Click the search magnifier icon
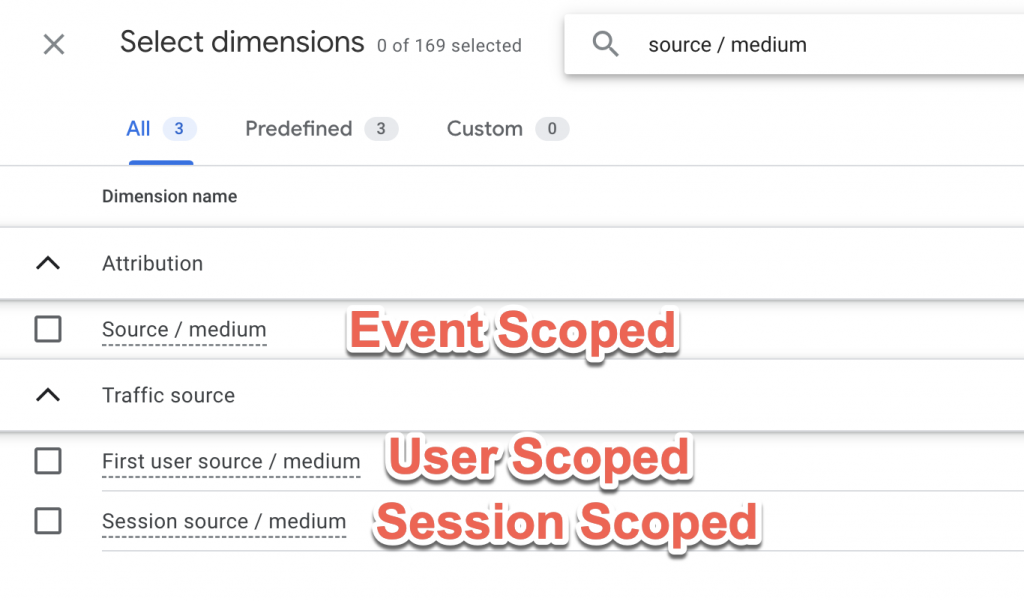This screenshot has height=601, width=1024. pyautogui.click(x=605, y=44)
